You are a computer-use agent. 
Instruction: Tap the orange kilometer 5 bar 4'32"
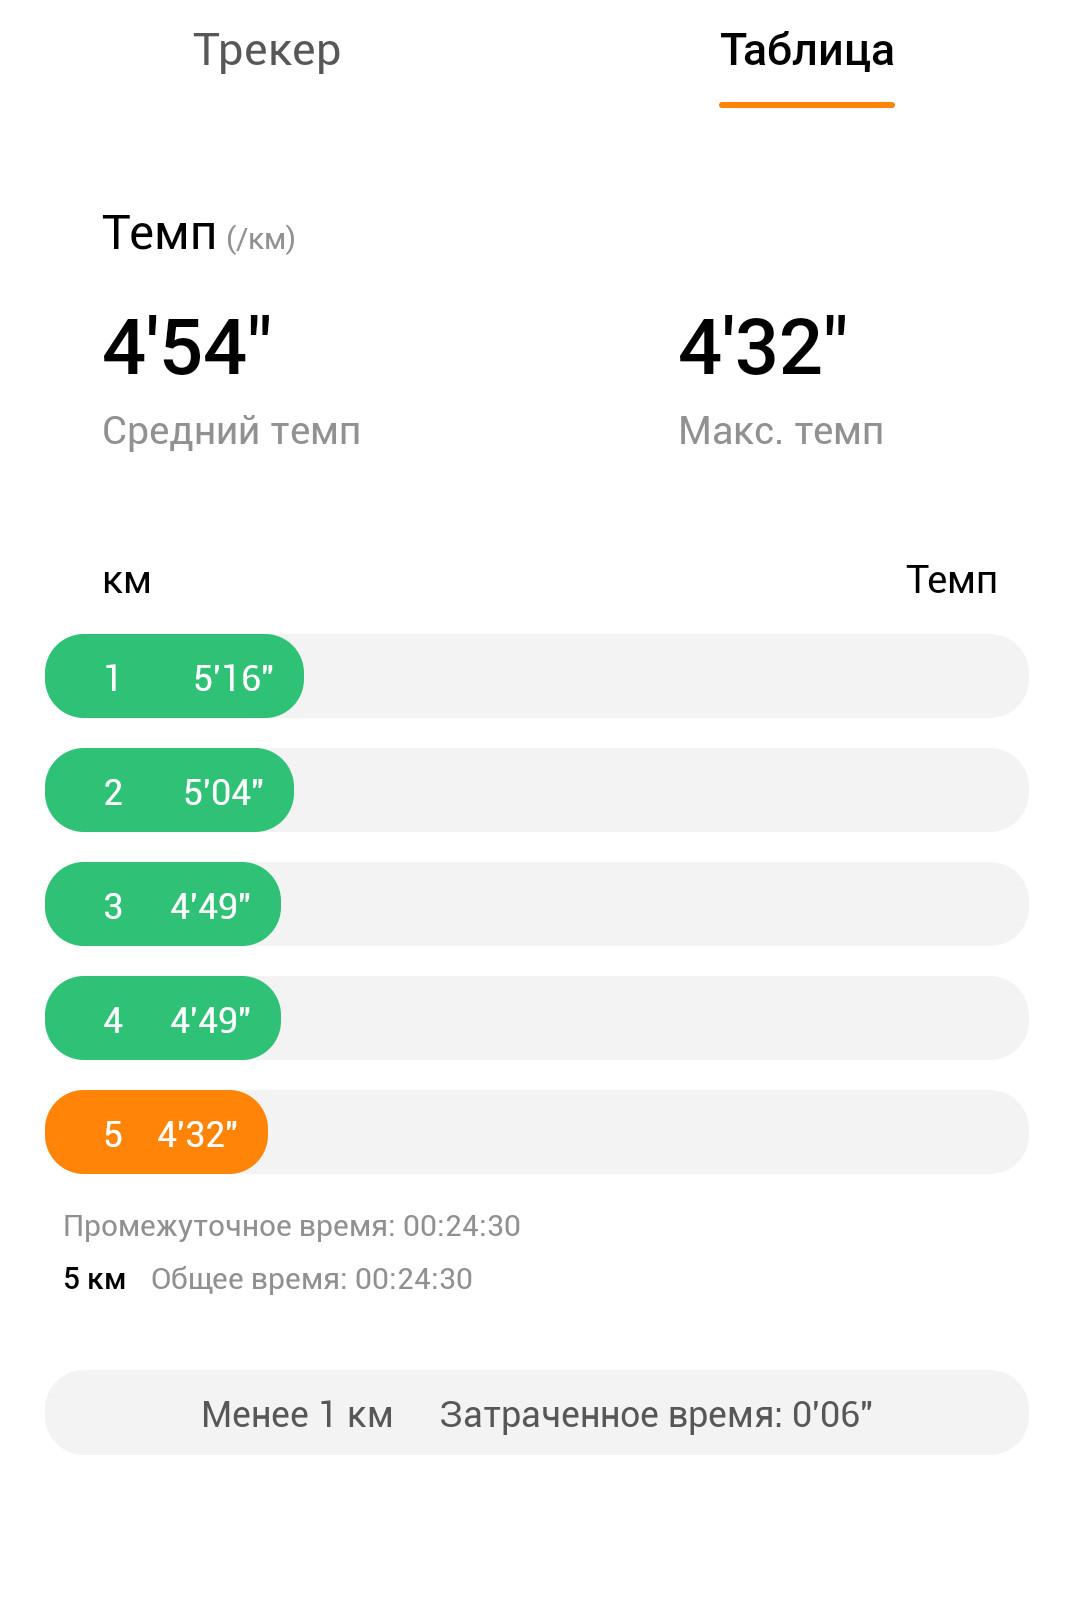[x=156, y=1132]
